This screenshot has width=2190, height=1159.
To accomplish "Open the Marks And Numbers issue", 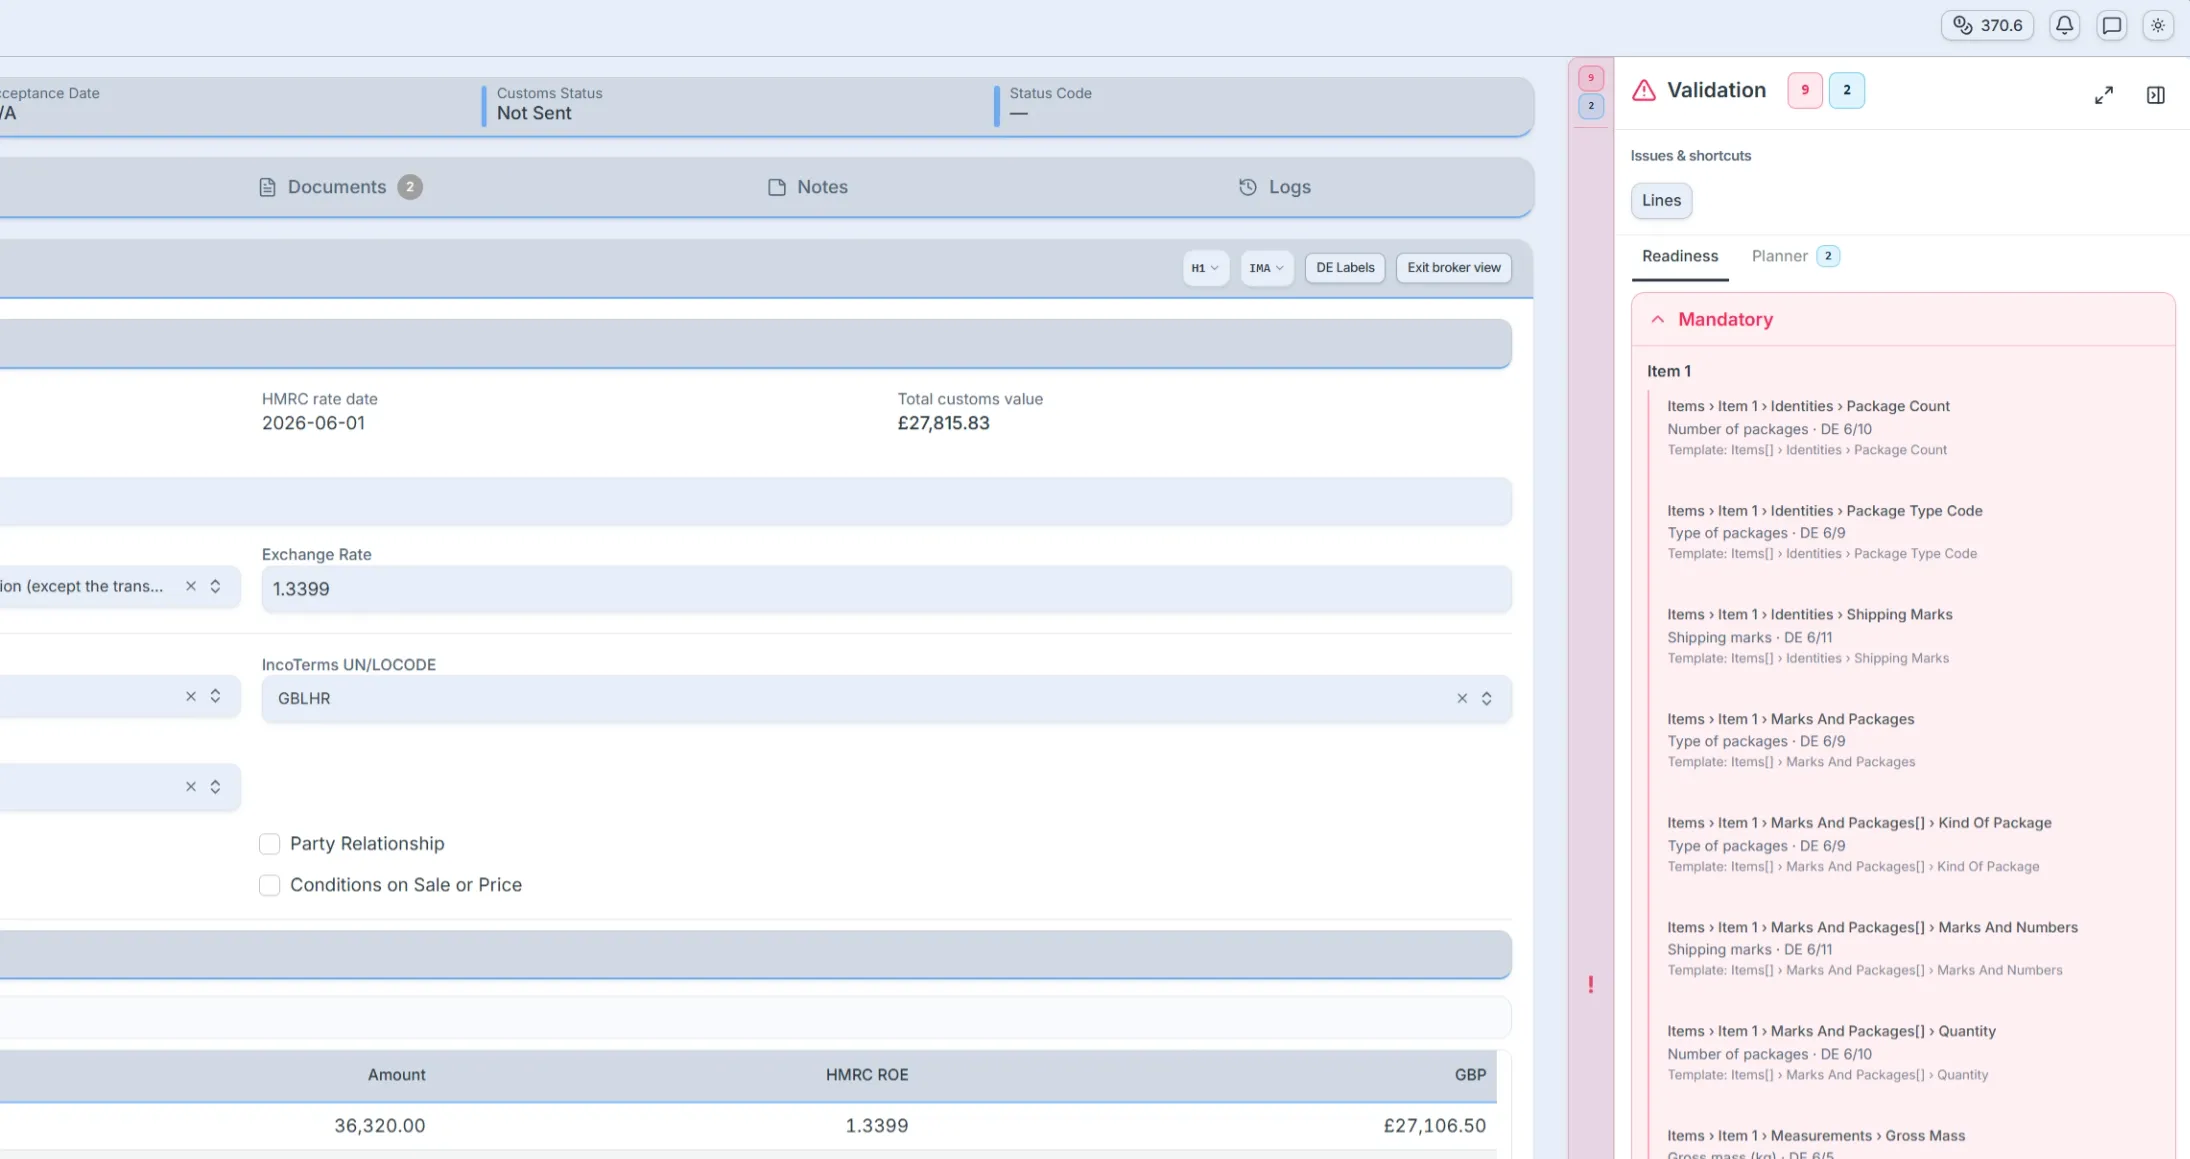I will click(x=1872, y=948).
